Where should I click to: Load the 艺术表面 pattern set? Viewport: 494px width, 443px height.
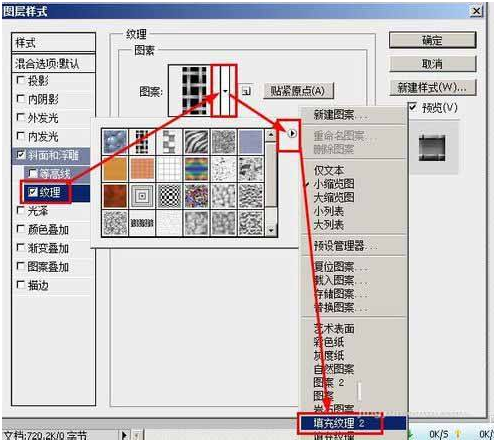coord(353,329)
